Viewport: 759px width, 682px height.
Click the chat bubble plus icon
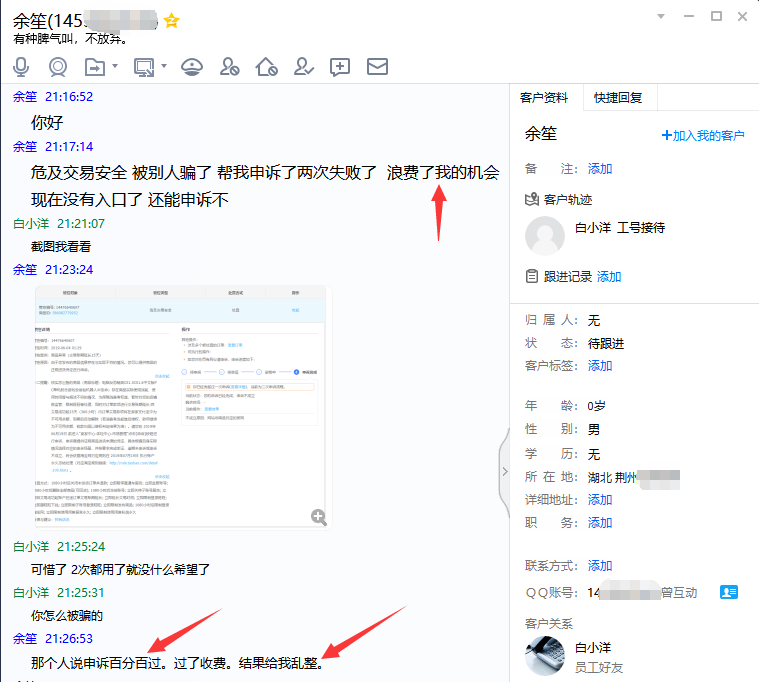pos(340,67)
